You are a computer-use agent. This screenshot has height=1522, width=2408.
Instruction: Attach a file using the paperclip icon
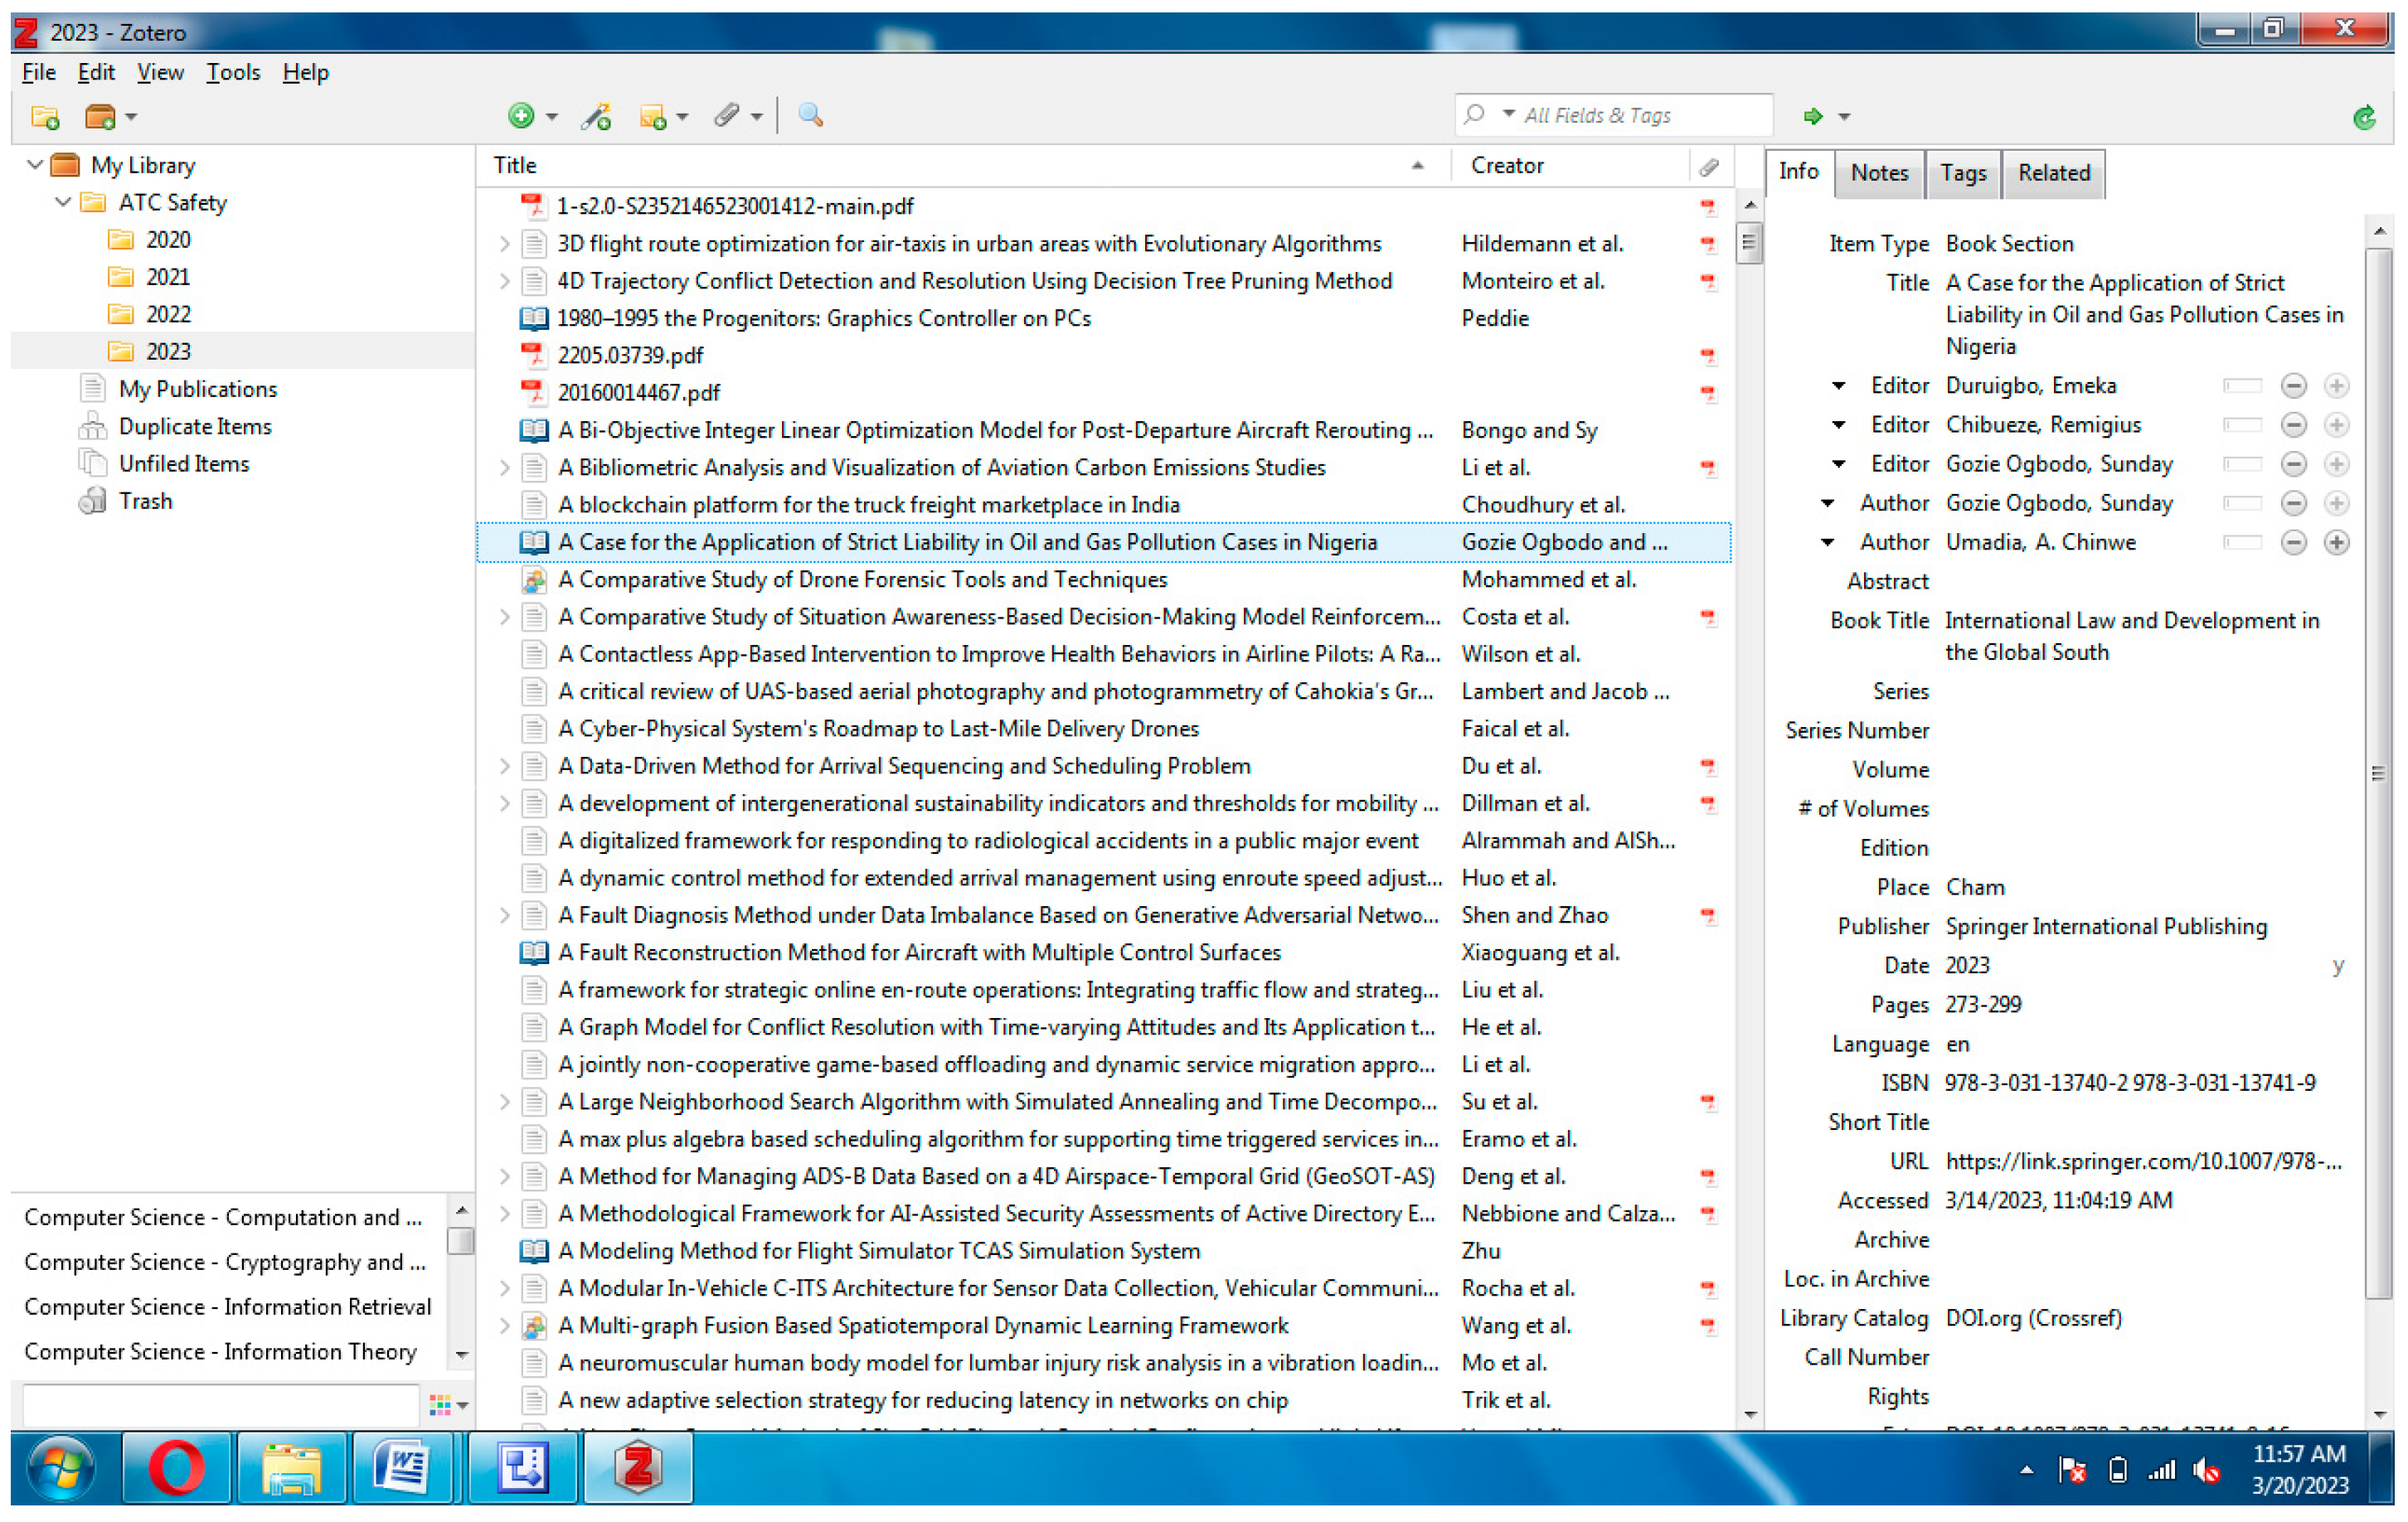tap(727, 116)
